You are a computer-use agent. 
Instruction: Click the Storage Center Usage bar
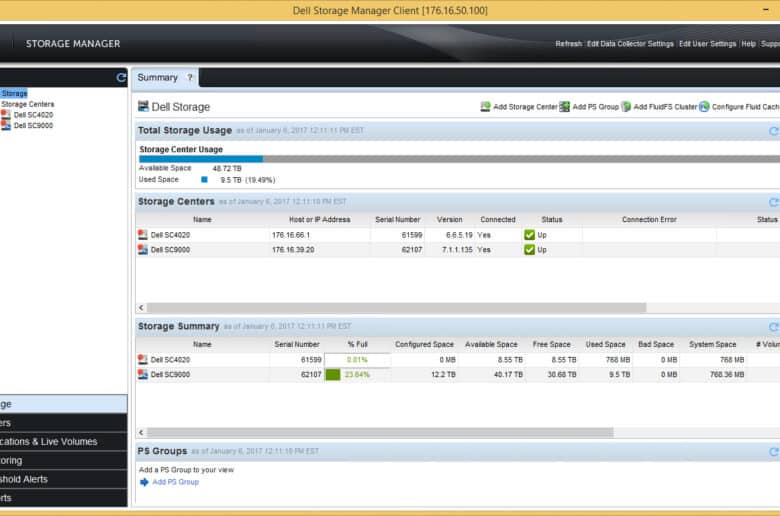pos(459,159)
